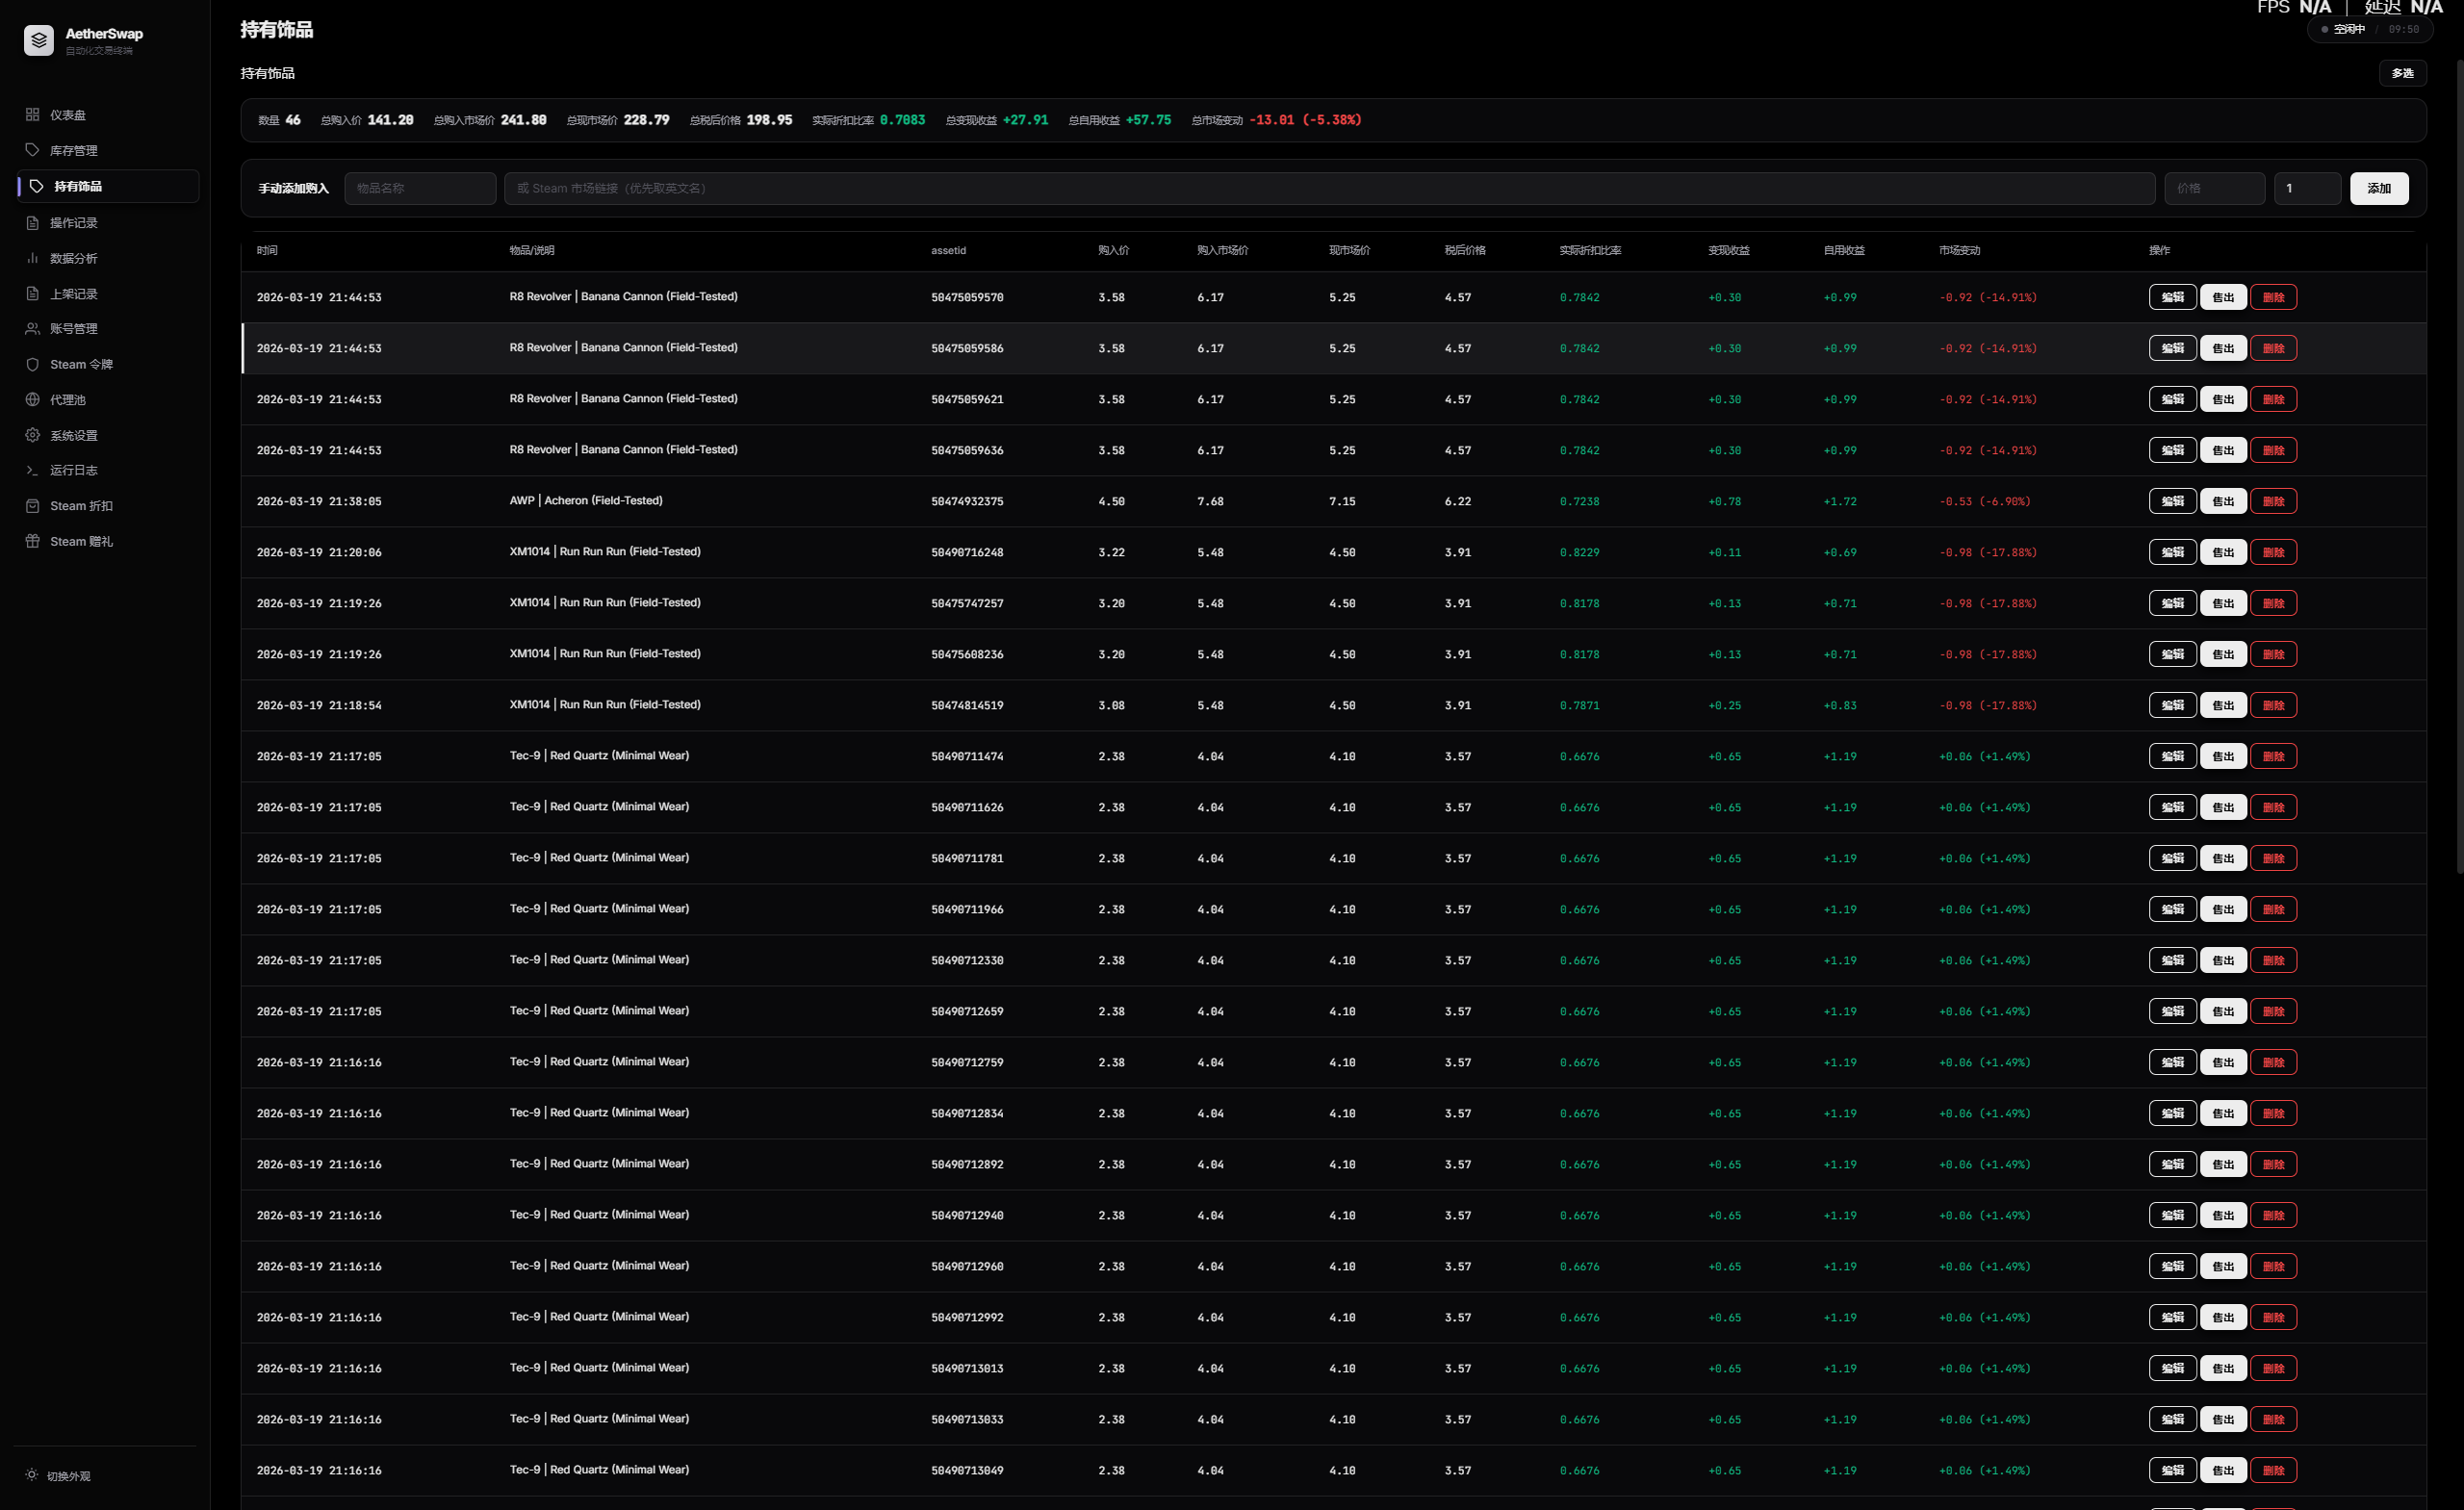Image resolution: width=2464 pixels, height=1510 pixels.
Task: Click the 账号管理 users icon
Action: click(x=32, y=328)
